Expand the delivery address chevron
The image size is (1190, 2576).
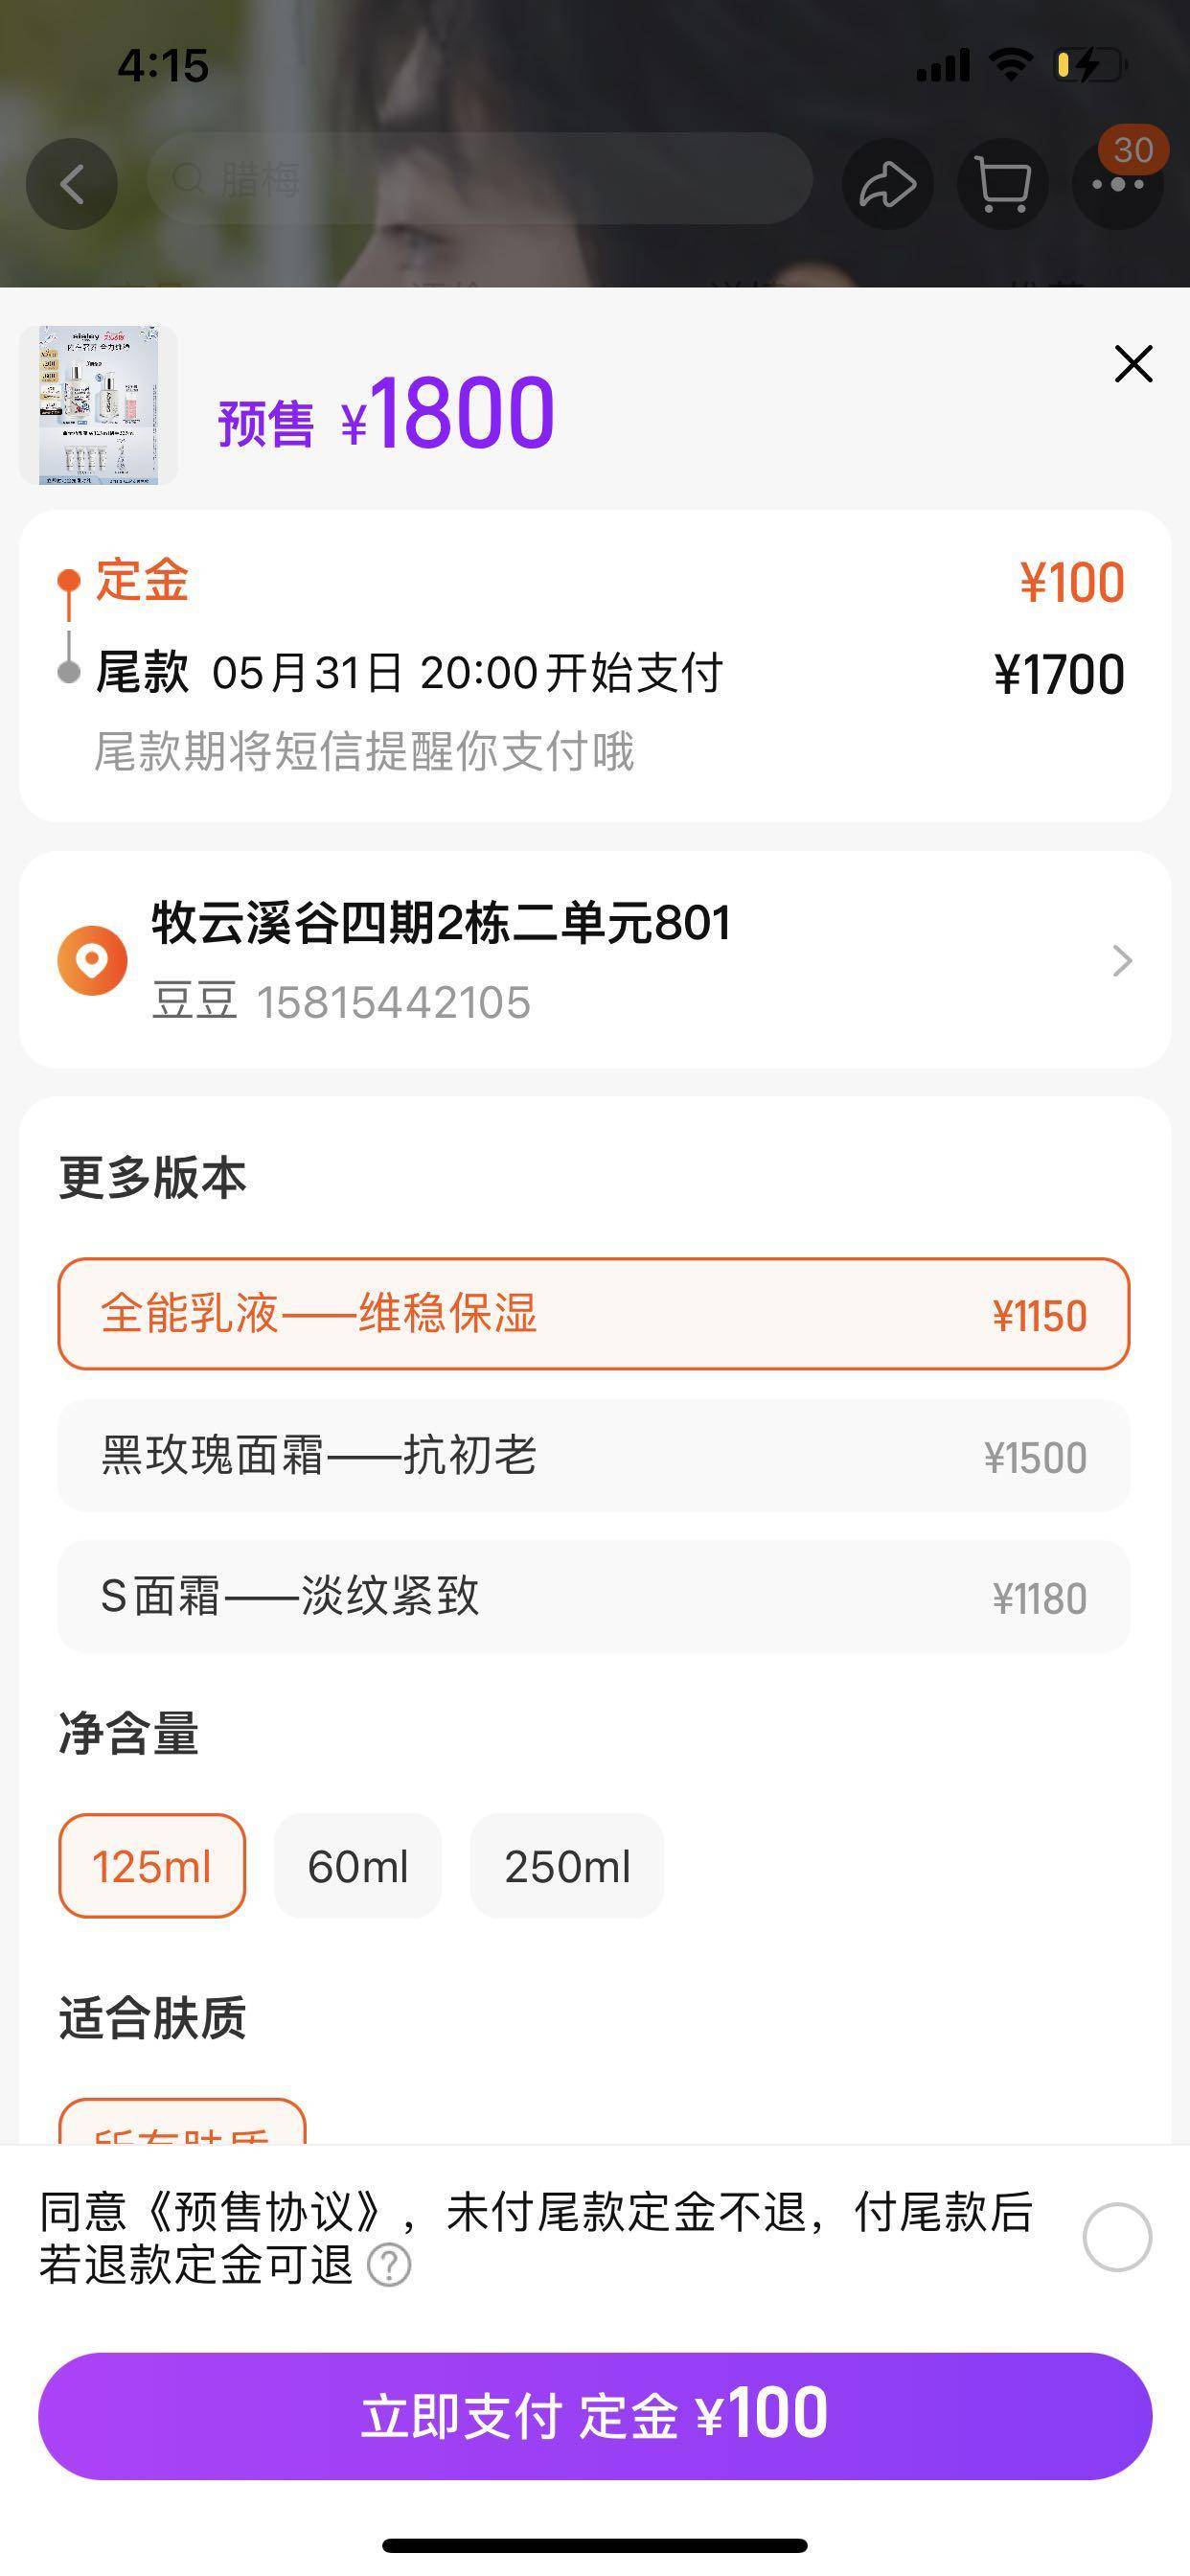click(1122, 960)
